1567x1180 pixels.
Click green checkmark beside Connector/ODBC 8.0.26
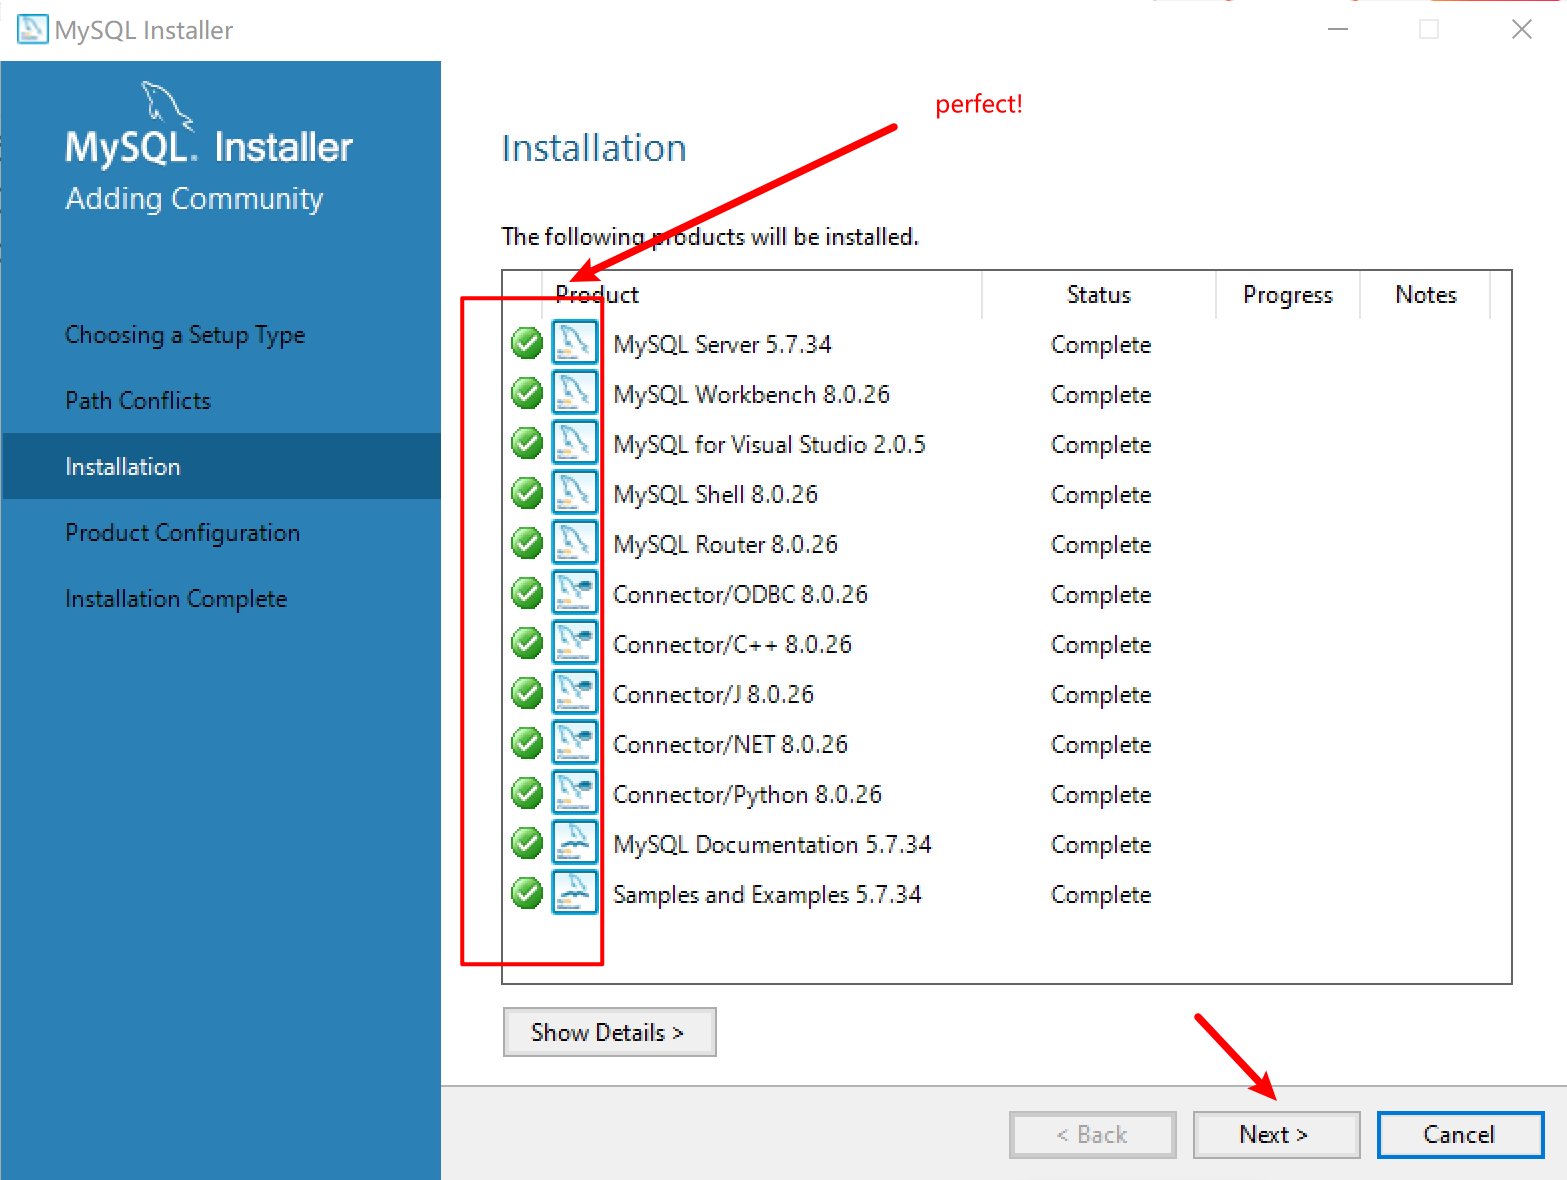[x=527, y=593]
